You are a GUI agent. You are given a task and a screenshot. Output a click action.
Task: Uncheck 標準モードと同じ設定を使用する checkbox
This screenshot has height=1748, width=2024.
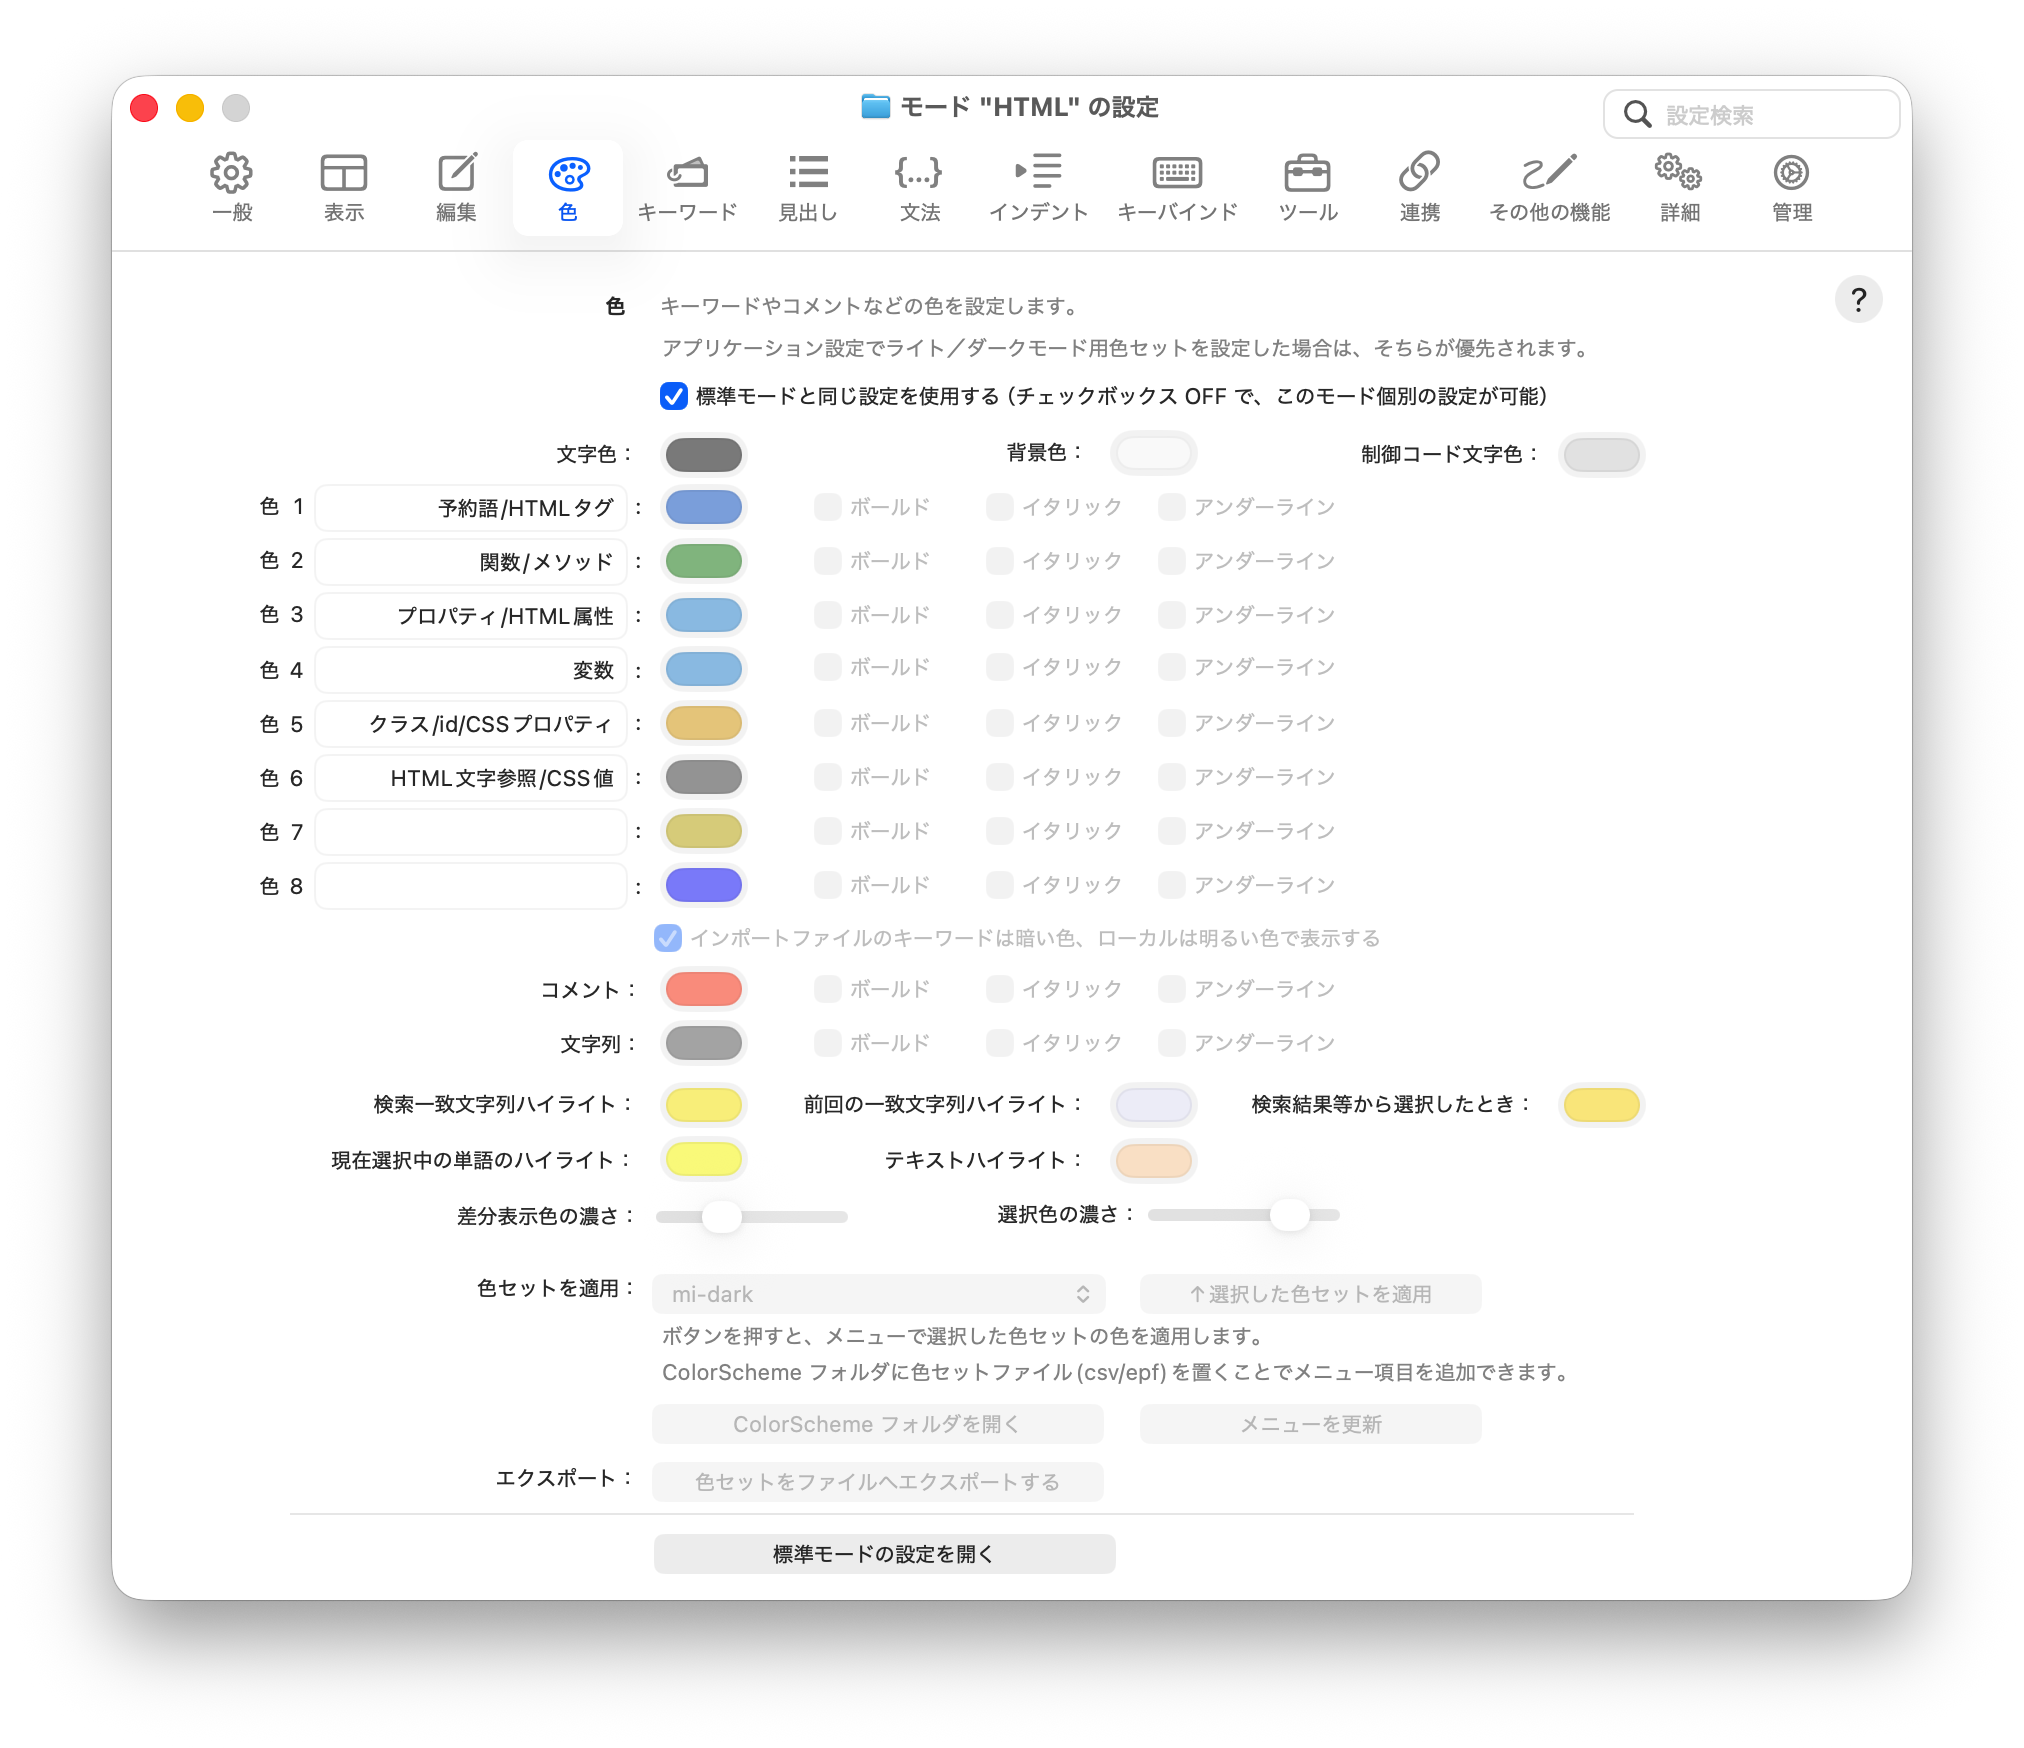[x=673, y=396]
